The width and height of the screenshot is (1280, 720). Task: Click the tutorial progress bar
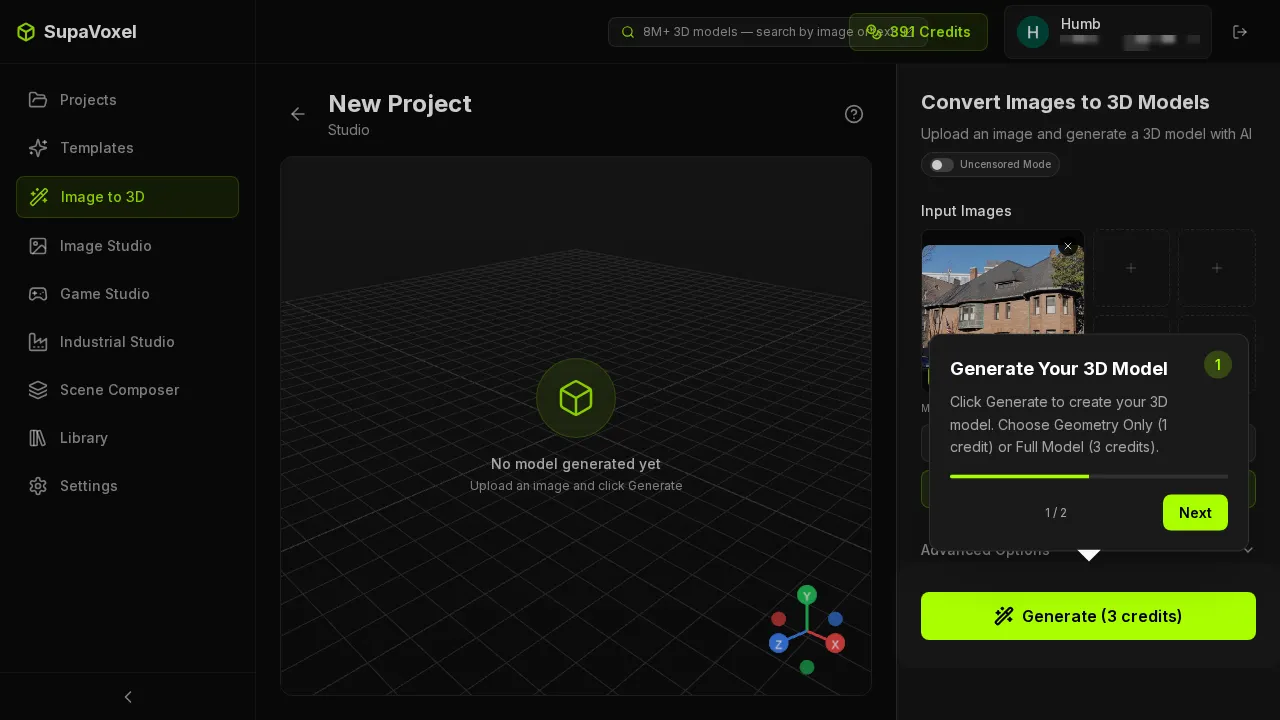point(1089,476)
